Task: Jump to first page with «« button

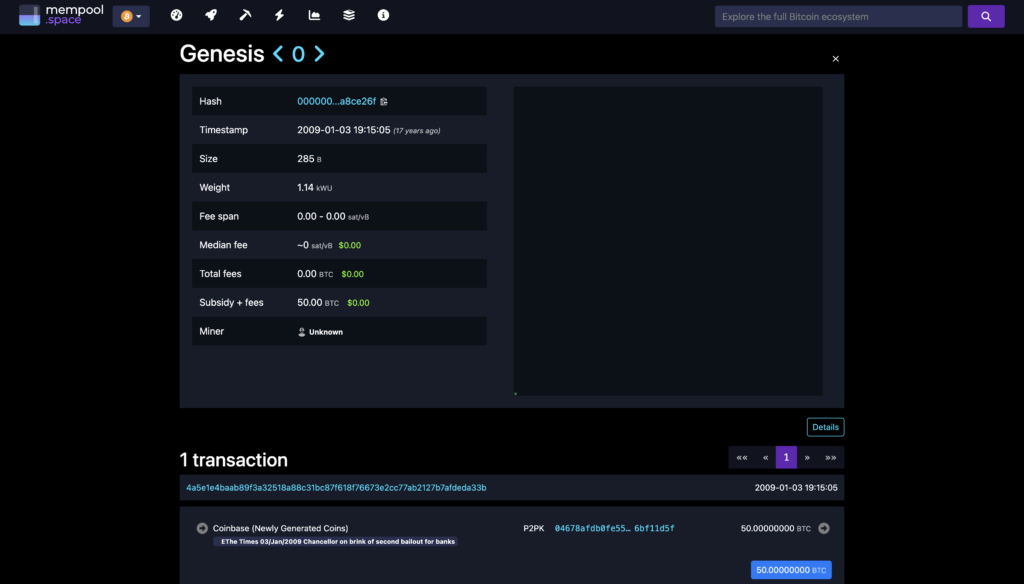Action: pos(742,457)
